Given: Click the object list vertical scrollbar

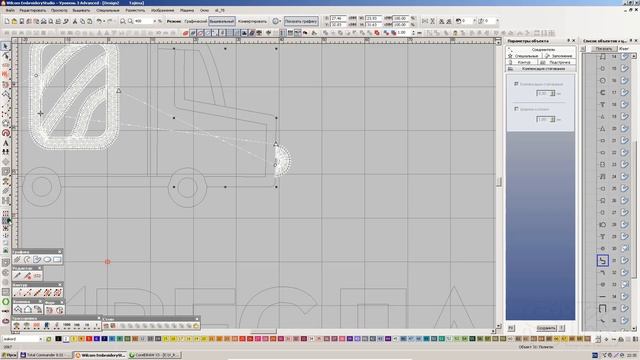Looking at the screenshot, I should point(634,192).
